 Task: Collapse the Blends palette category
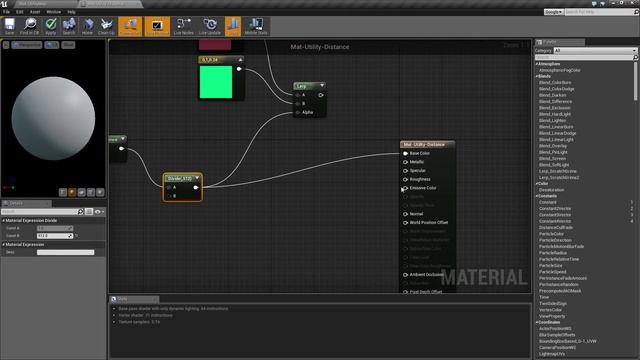[537, 76]
